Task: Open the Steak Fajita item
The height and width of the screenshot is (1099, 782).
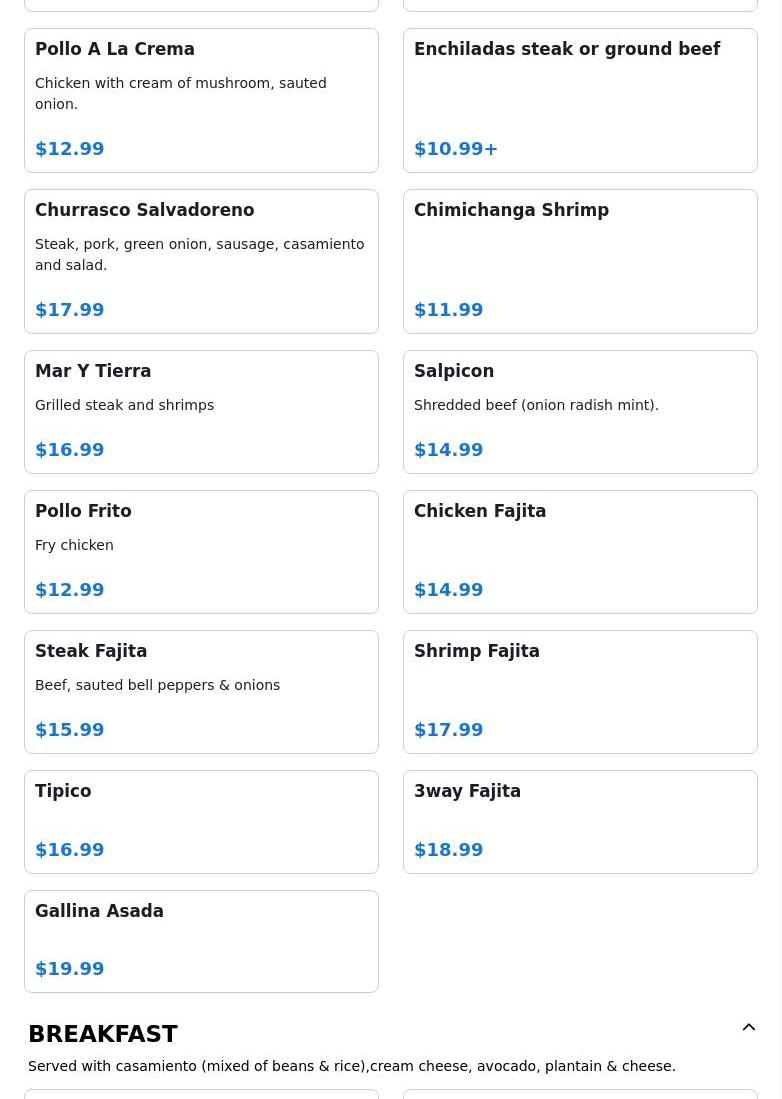Action: (x=201, y=691)
